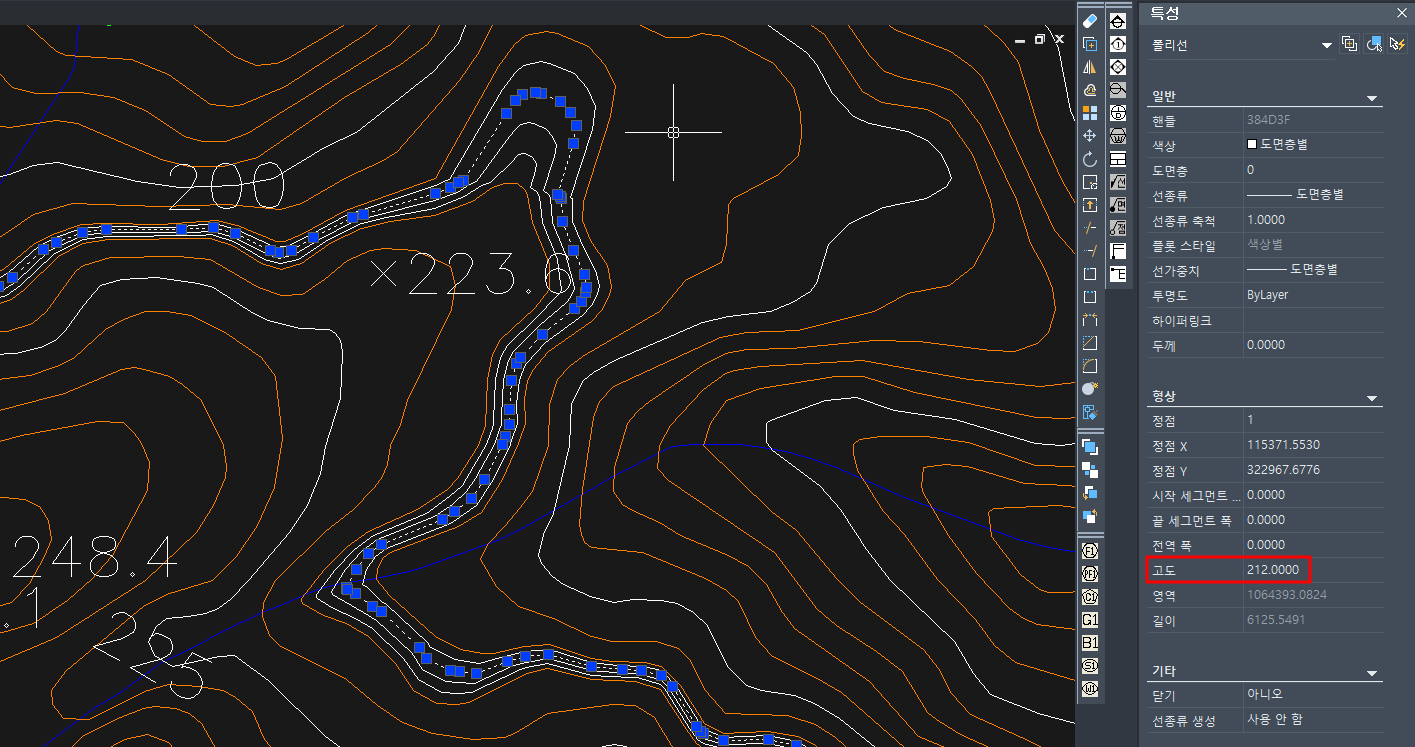Select the Trim tool
The height and width of the screenshot is (747, 1415).
(1090, 228)
